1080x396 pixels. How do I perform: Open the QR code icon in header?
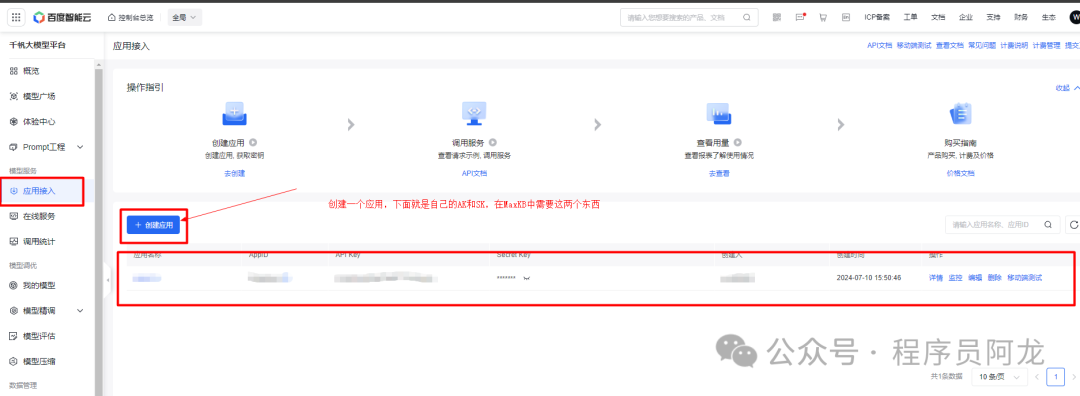(x=777, y=17)
